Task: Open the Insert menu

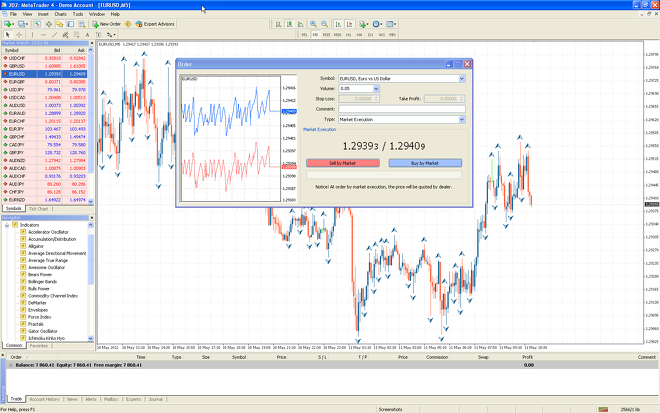Action: [43, 14]
